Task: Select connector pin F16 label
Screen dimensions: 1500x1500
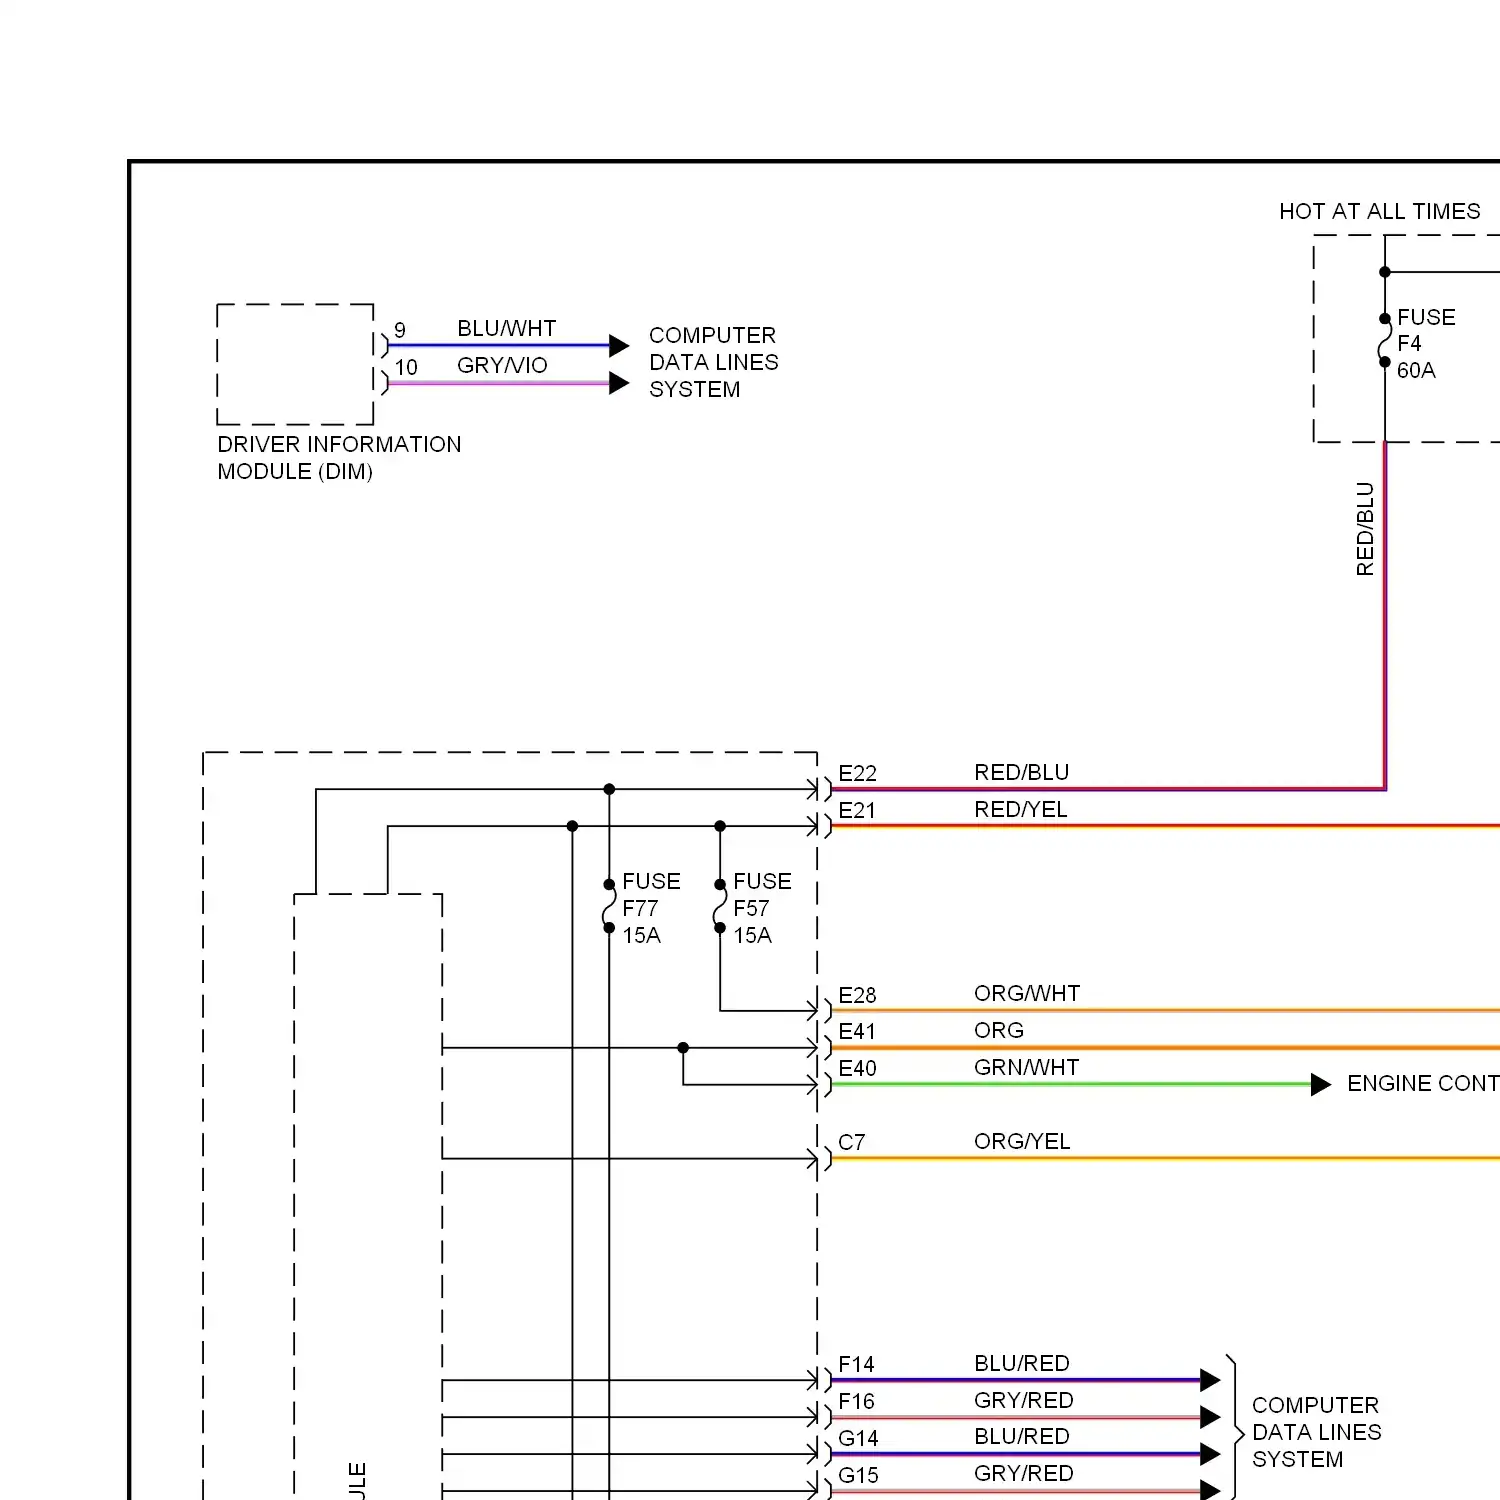Action: coord(856,1402)
